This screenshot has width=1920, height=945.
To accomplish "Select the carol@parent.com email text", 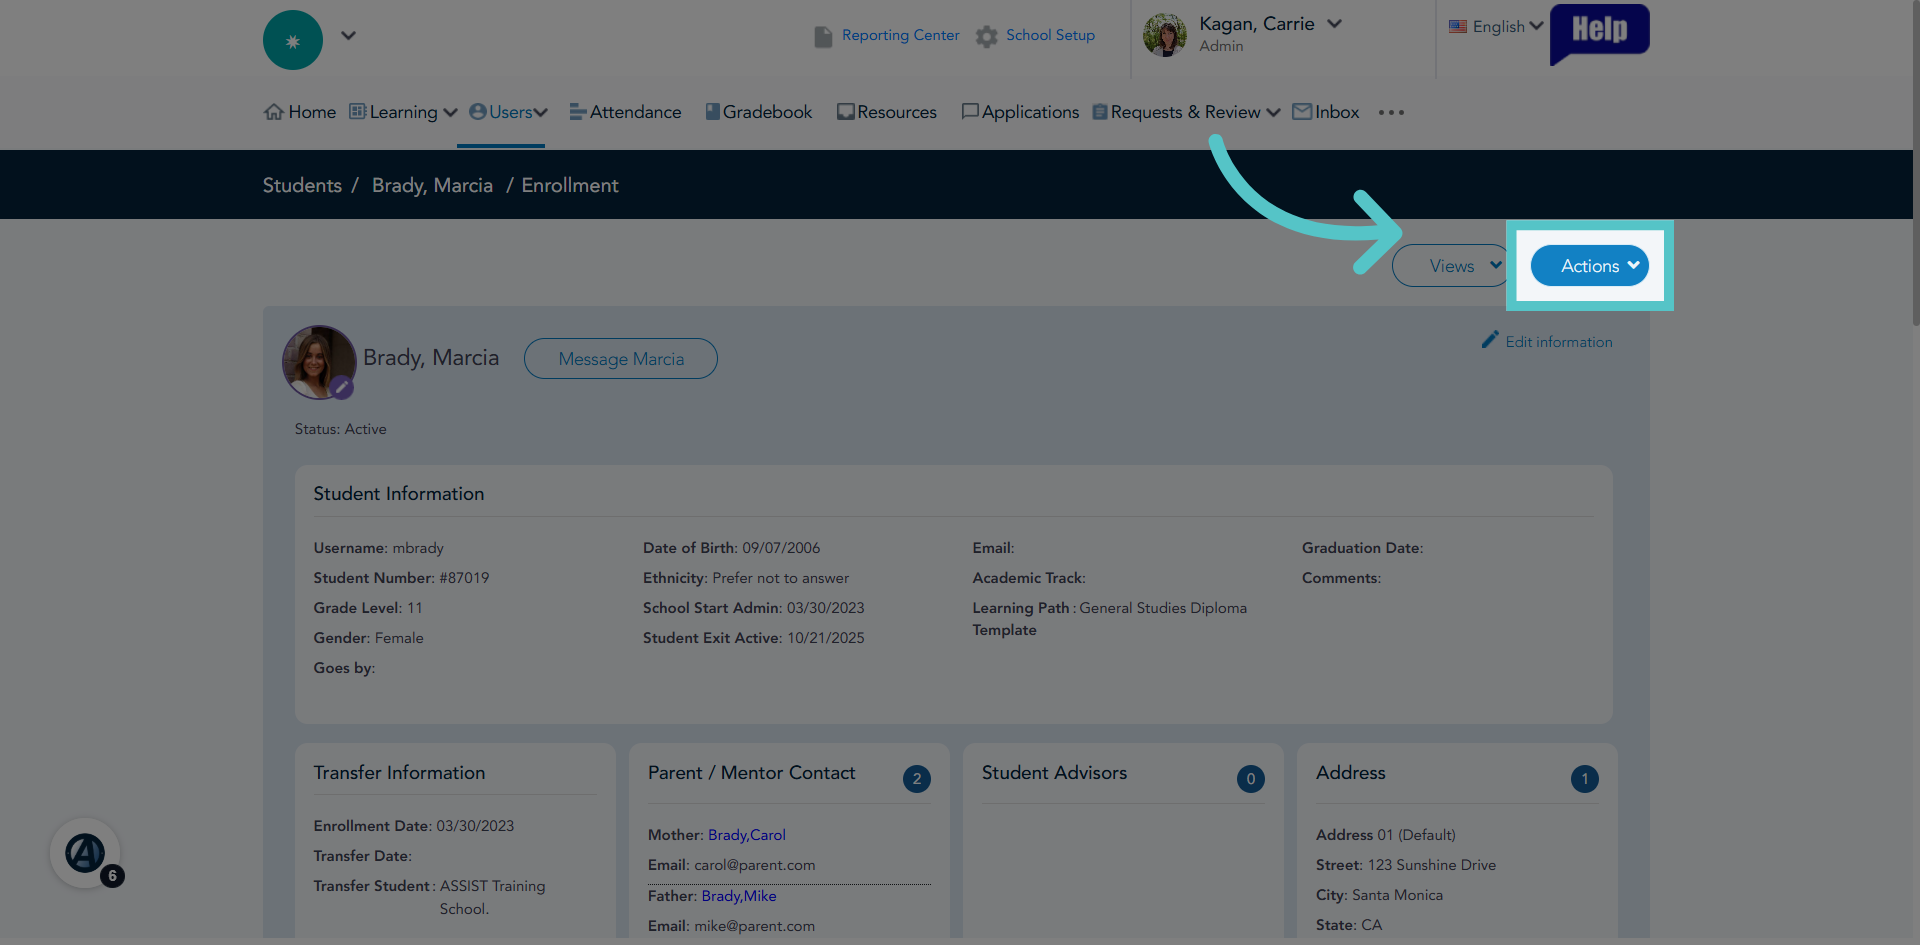I will coord(755,865).
